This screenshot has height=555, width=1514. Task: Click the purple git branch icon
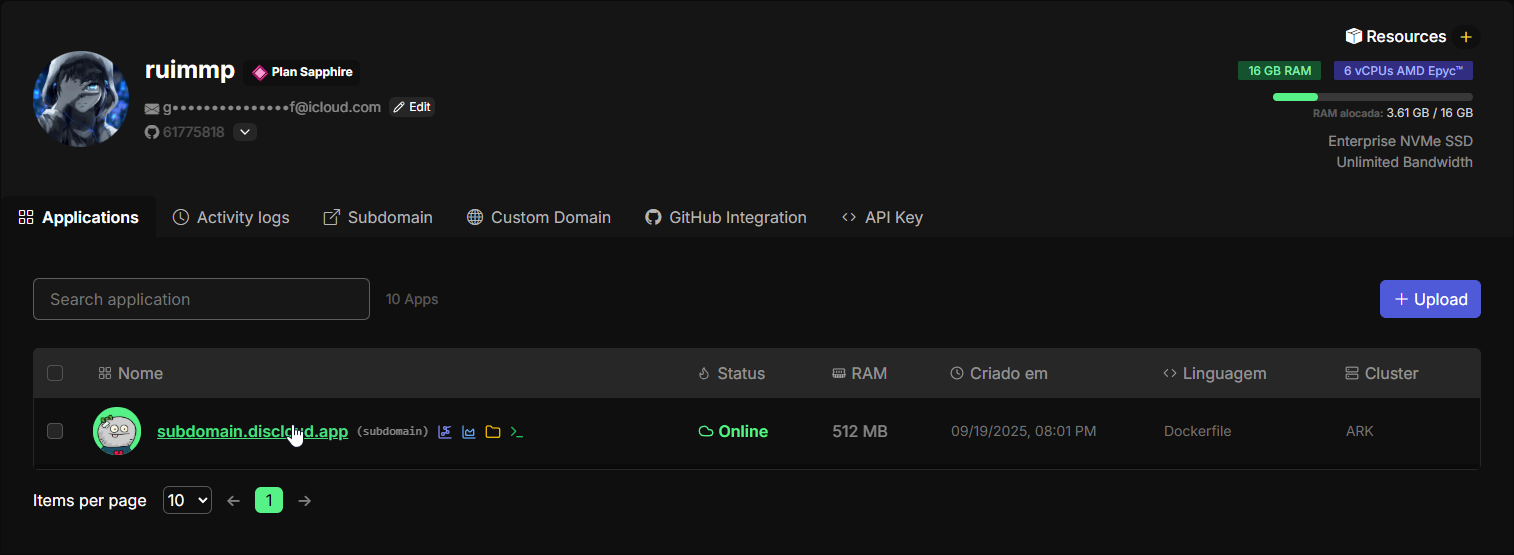click(x=445, y=432)
